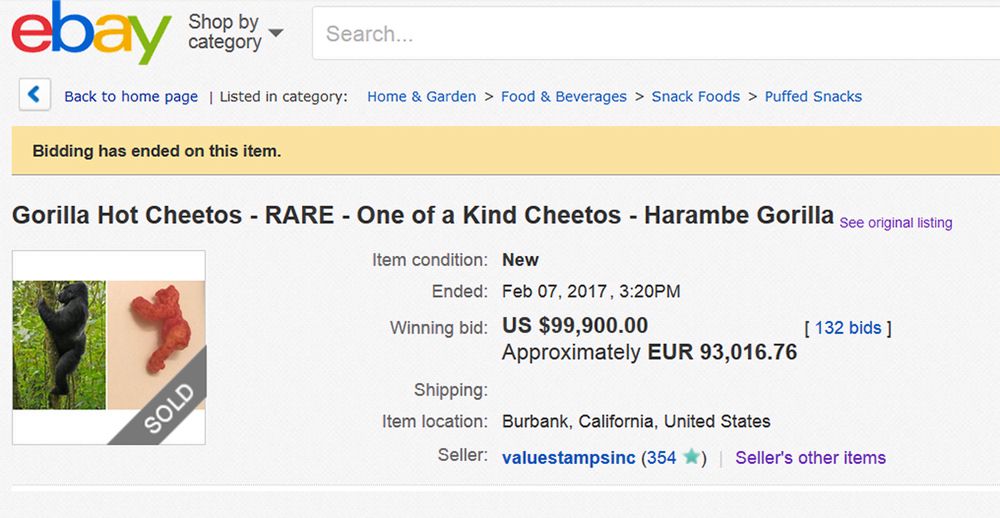Expand the Shop by category dropdown
Image resolution: width=1000 pixels, height=518 pixels.
tap(235, 32)
